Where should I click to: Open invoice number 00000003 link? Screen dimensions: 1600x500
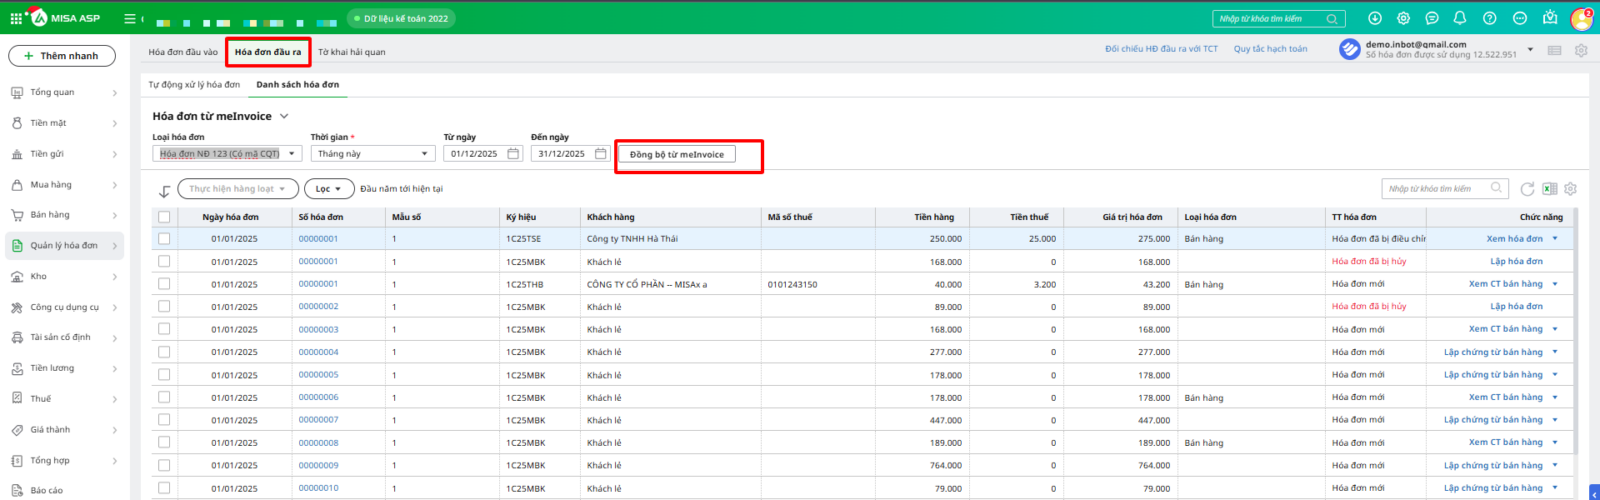click(x=318, y=329)
